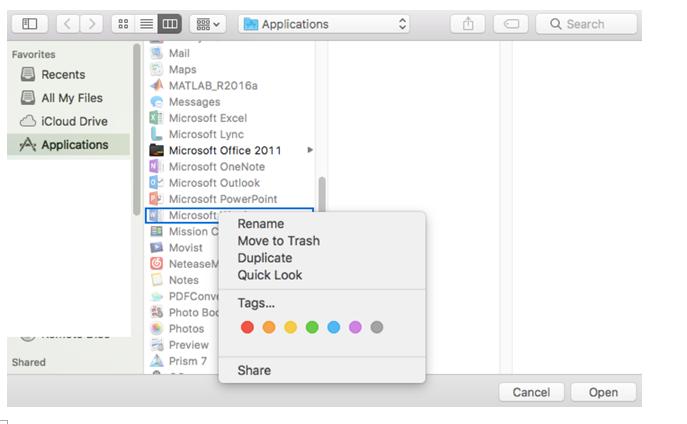687x424 pixels.
Task: Apply the green tag color
Action: 312,327
